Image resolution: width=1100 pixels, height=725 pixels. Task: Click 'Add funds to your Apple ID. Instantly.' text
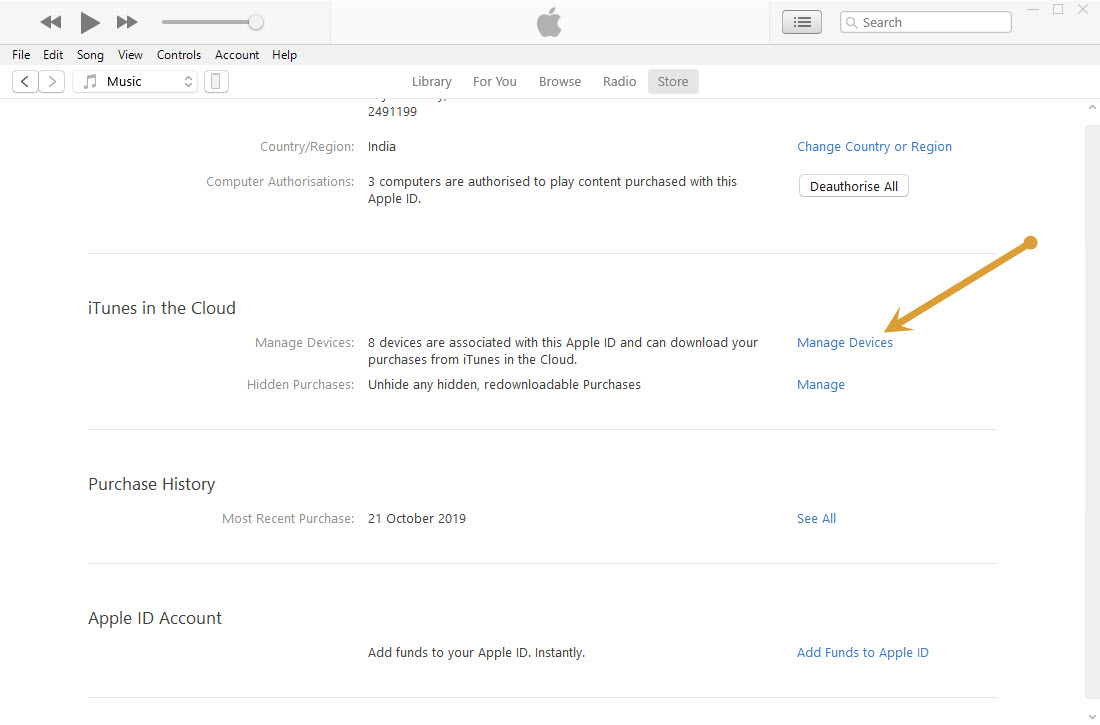[476, 653]
